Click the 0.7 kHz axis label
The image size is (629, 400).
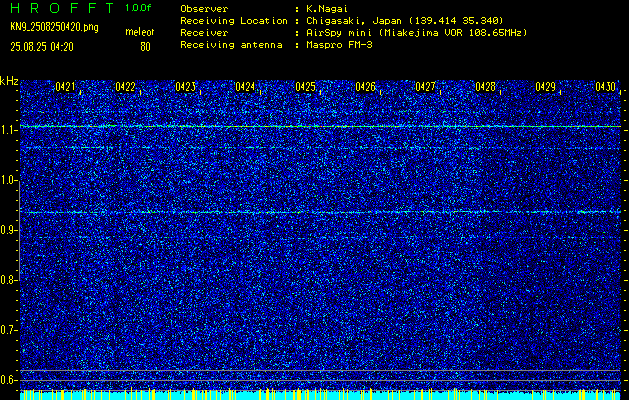tap(8, 330)
